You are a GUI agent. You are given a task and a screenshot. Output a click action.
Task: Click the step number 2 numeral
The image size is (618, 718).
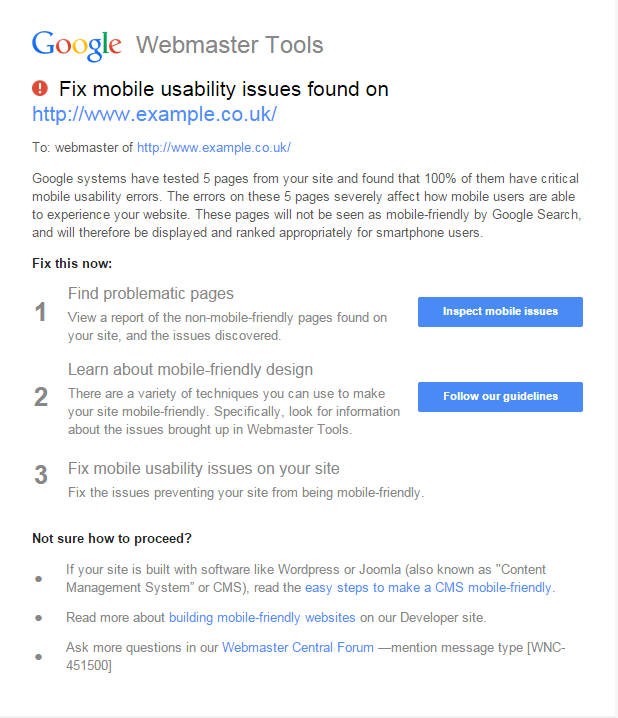41,397
